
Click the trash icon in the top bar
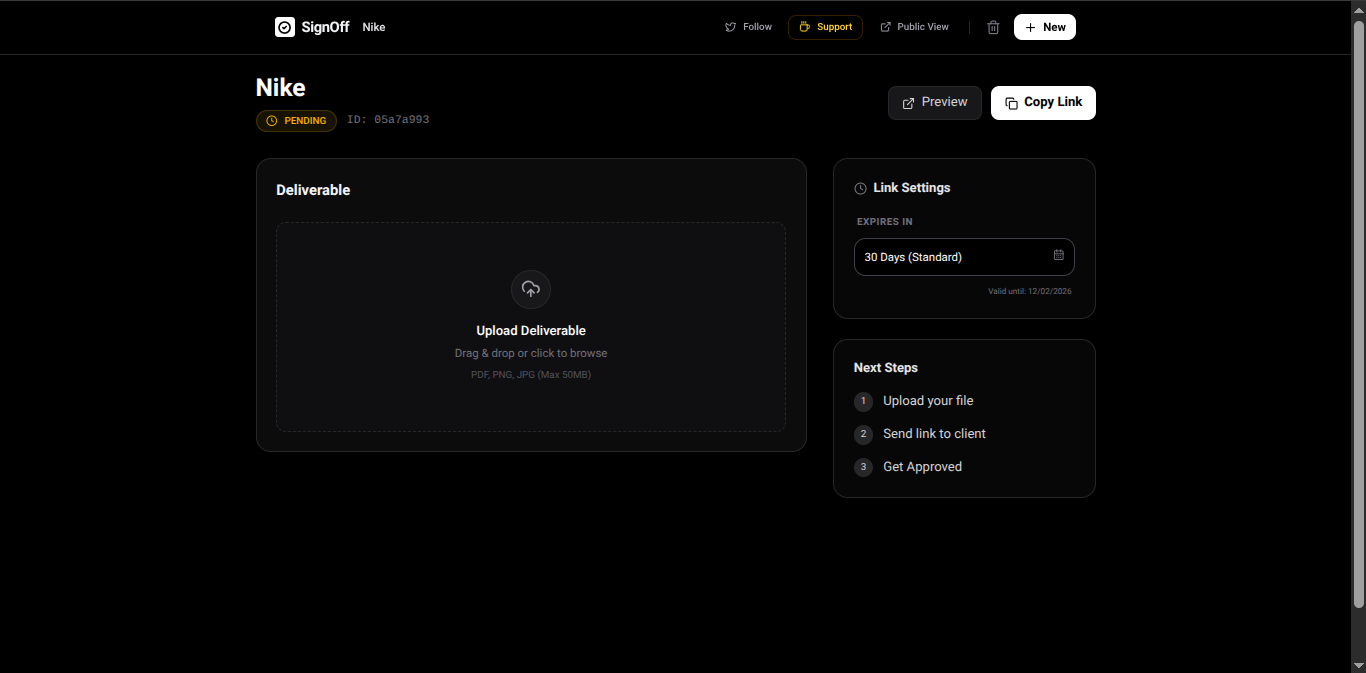click(993, 27)
